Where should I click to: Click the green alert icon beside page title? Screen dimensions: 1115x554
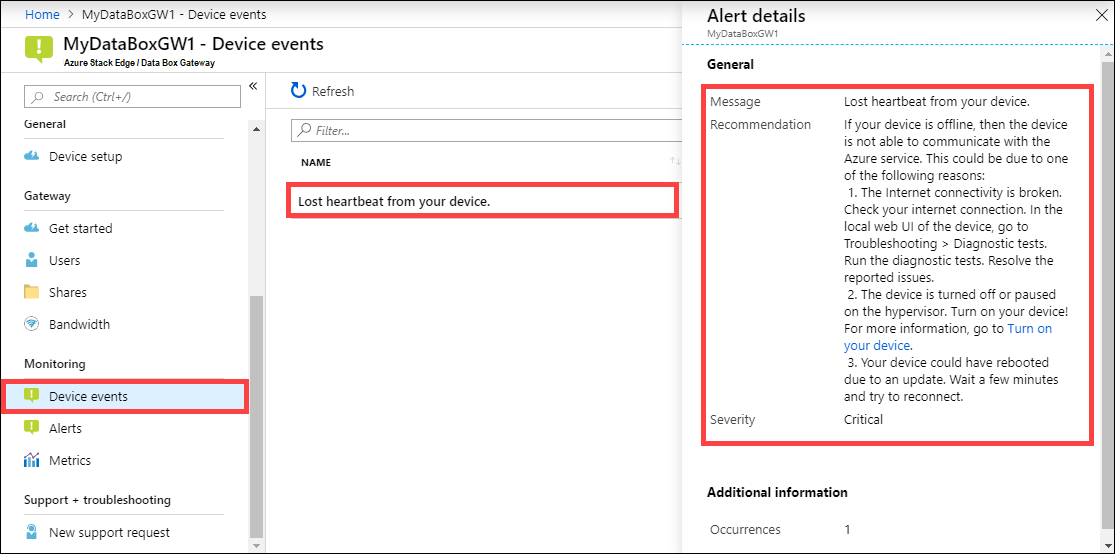39,49
